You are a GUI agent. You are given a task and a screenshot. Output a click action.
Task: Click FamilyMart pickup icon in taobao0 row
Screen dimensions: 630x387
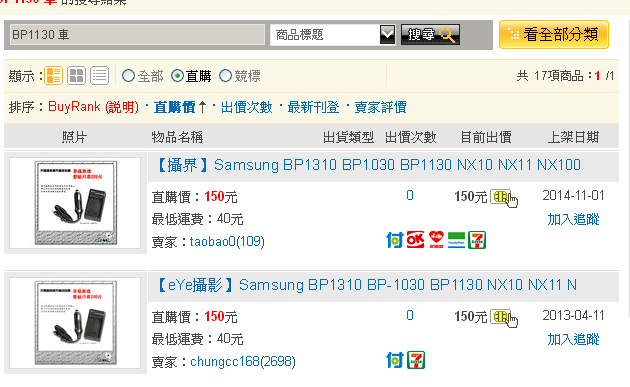(x=456, y=240)
